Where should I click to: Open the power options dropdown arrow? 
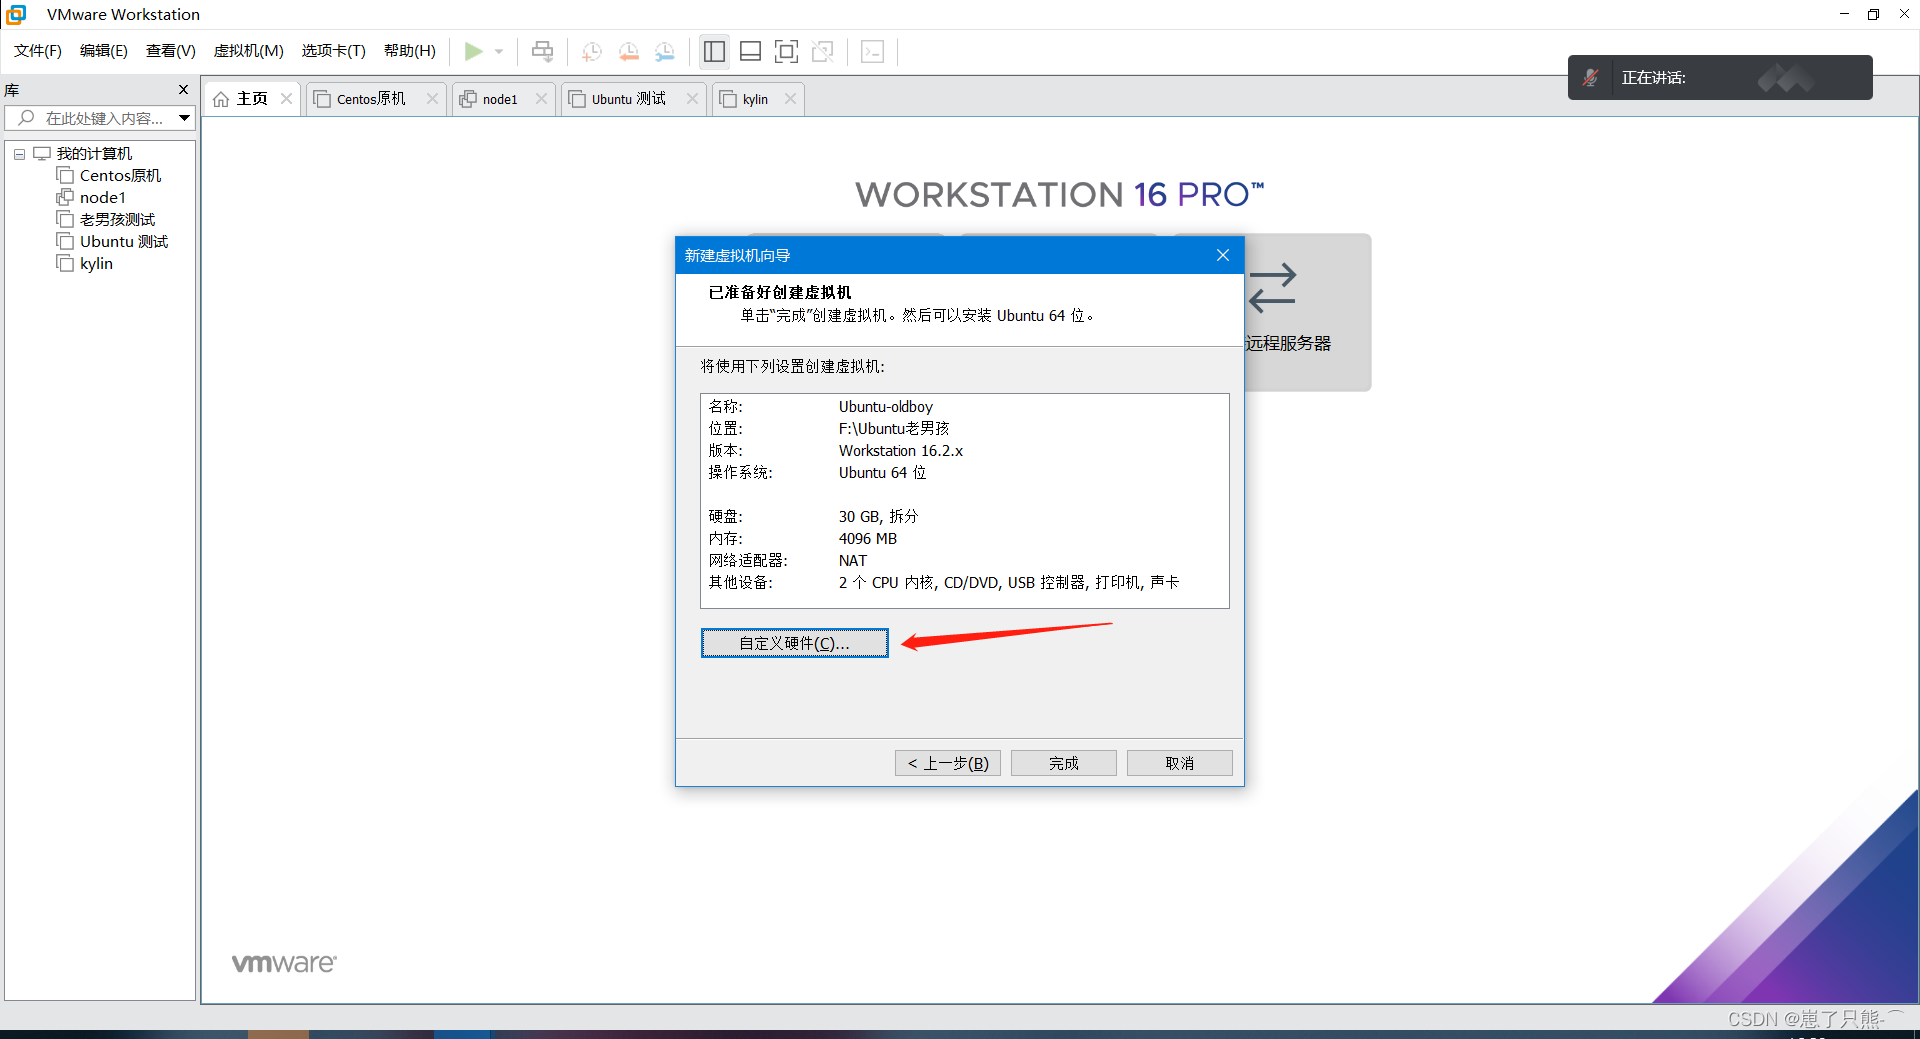click(x=499, y=51)
